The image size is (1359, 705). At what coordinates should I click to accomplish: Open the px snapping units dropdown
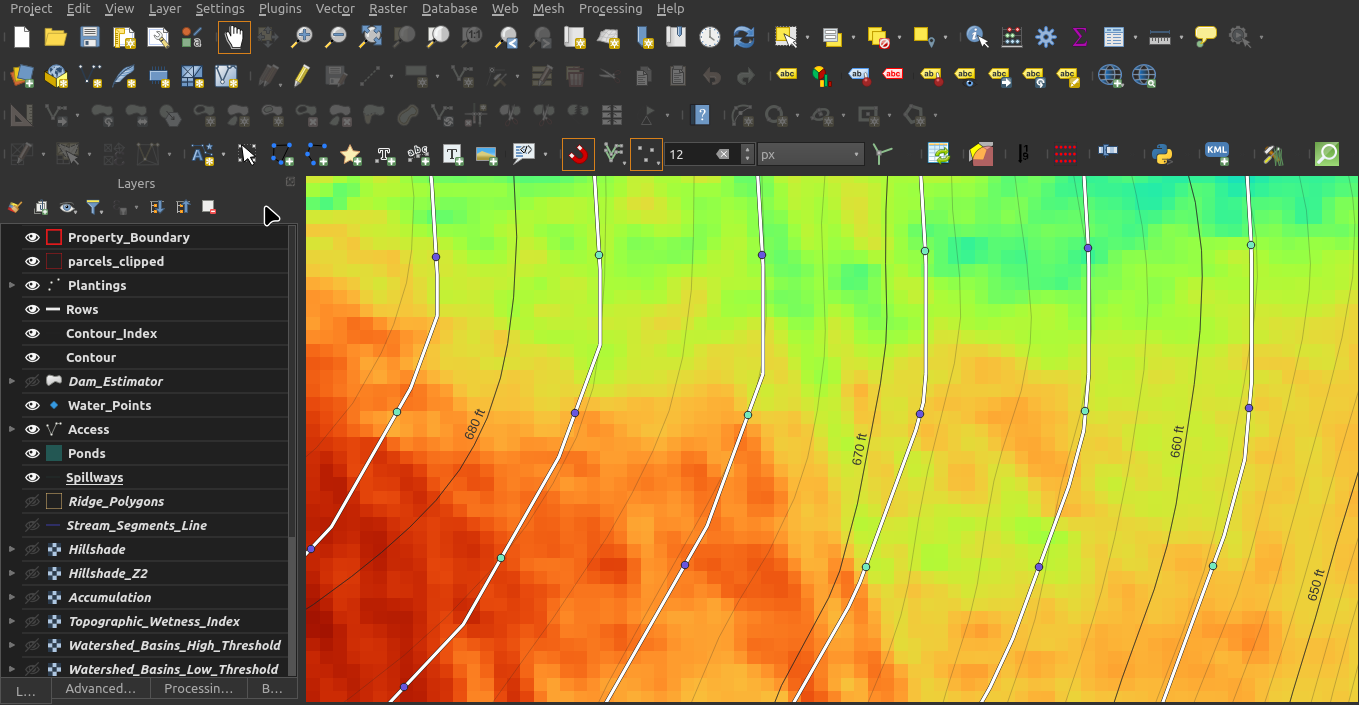tap(810, 155)
